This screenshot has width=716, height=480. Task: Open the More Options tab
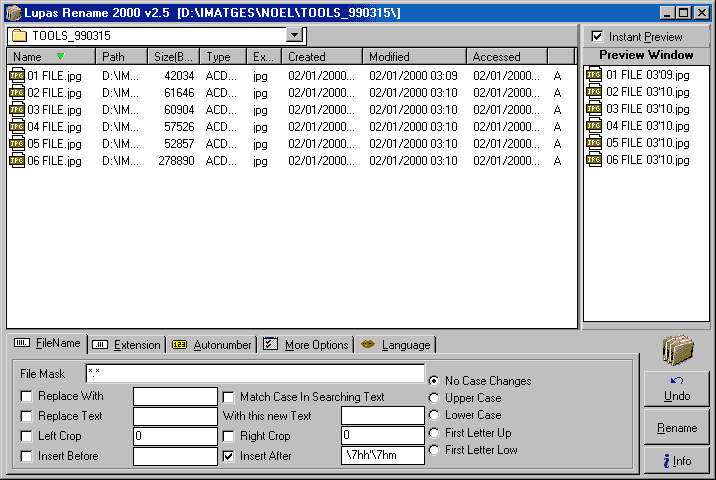[x=306, y=345]
